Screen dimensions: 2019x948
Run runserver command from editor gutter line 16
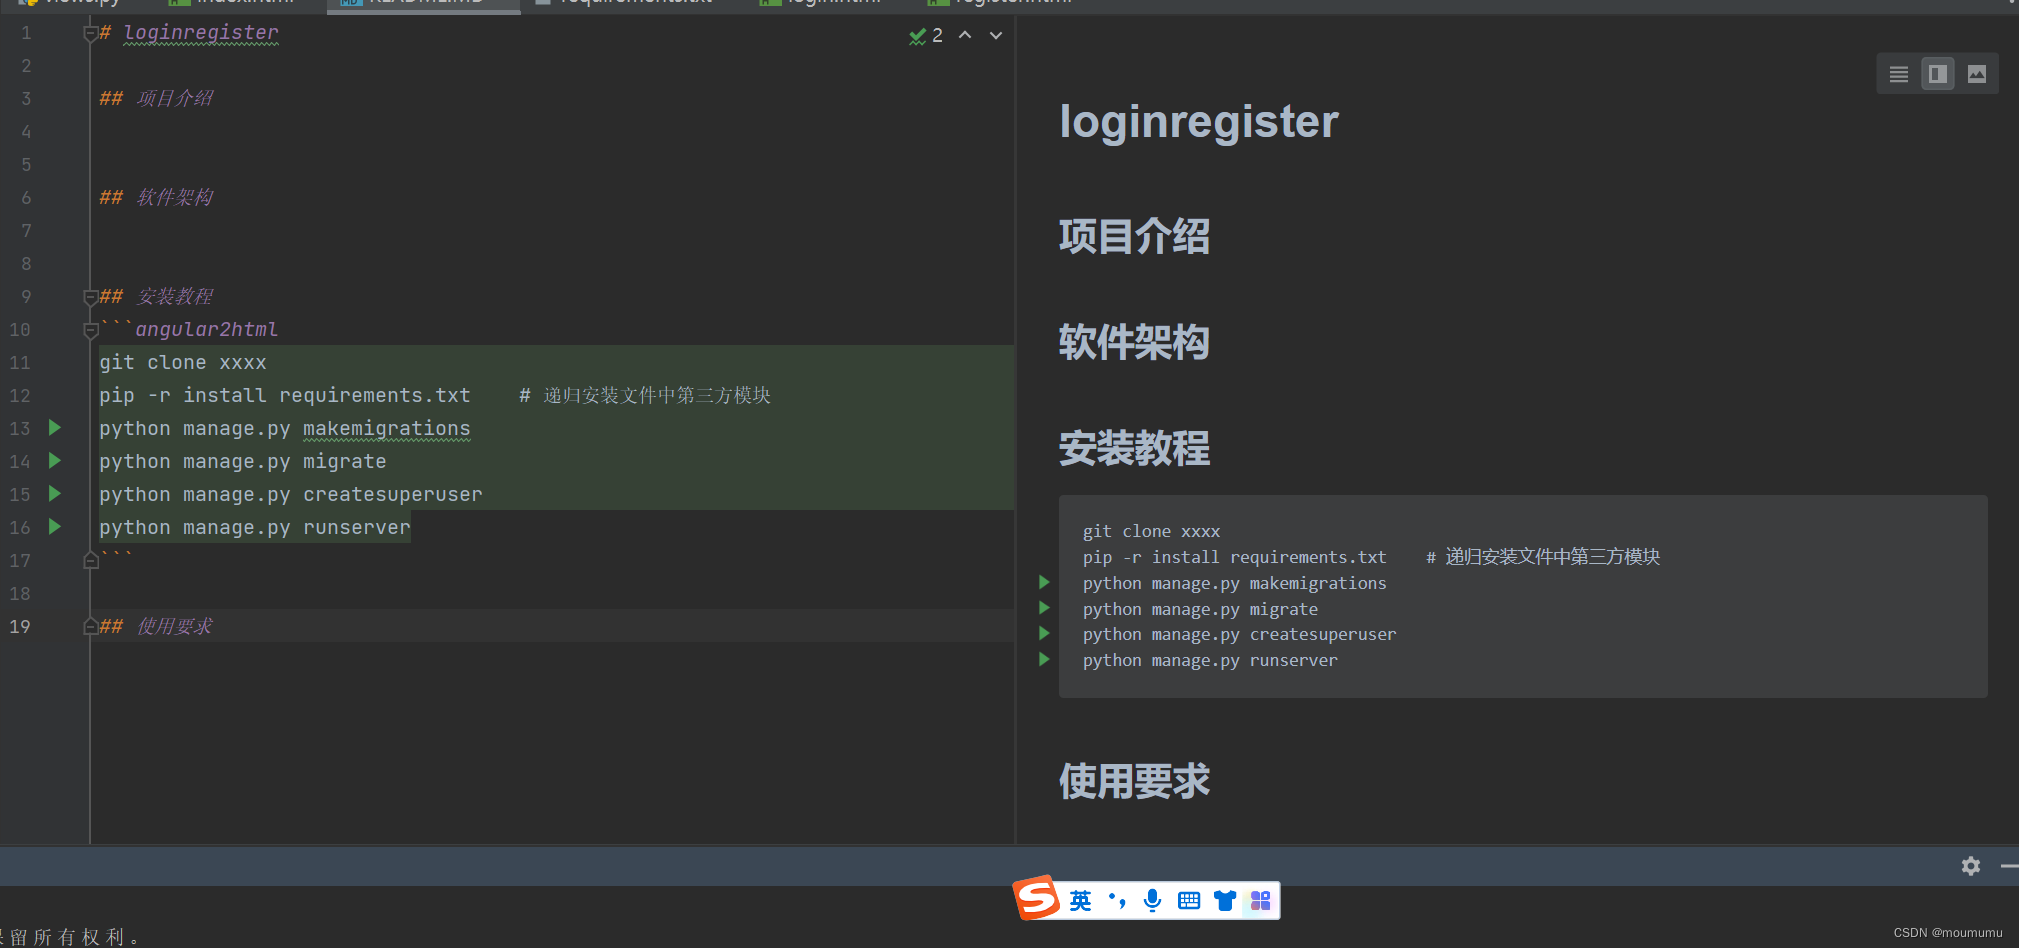click(x=55, y=527)
